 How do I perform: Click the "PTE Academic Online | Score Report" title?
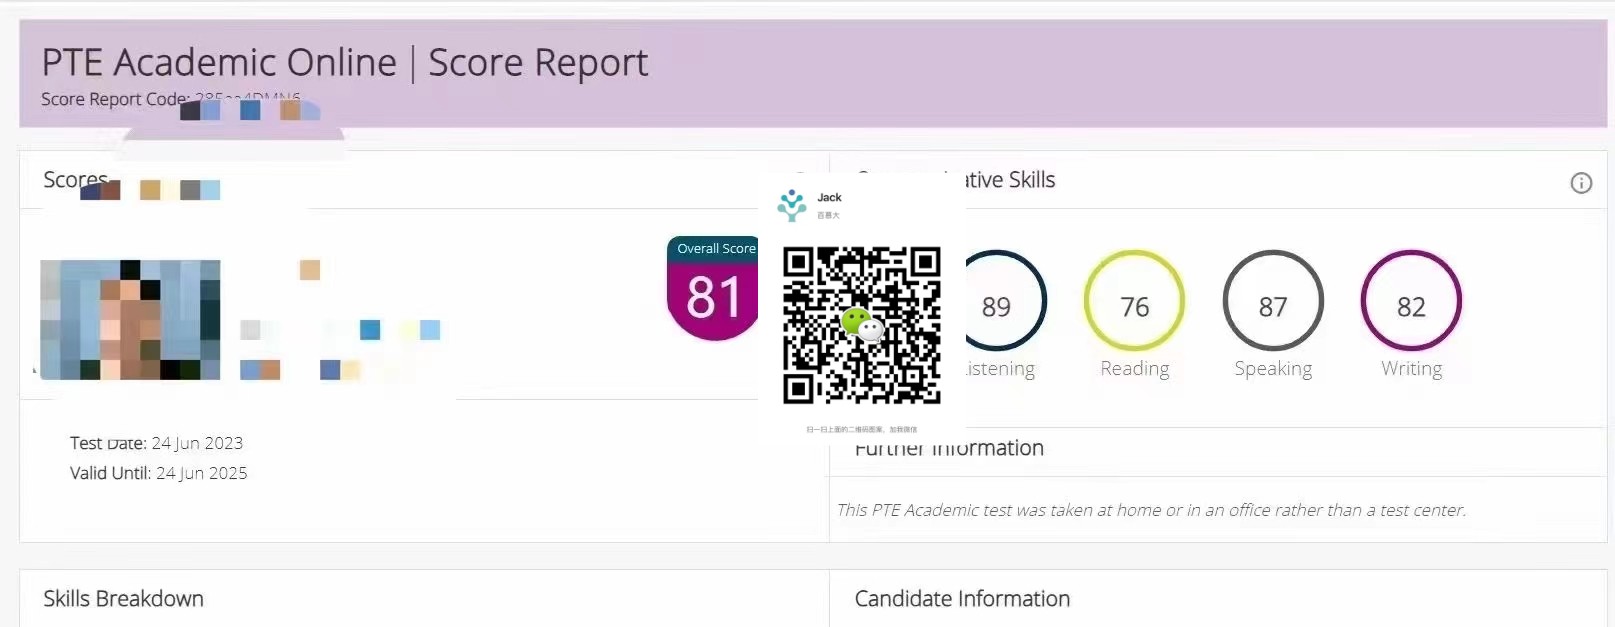[x=345, y=62]
